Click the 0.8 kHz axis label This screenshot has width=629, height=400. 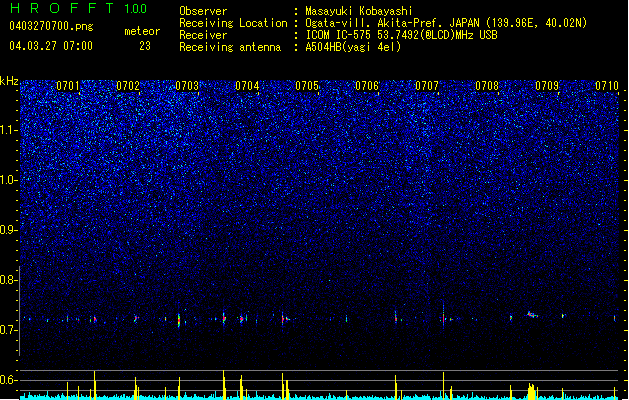coord(9,280)
